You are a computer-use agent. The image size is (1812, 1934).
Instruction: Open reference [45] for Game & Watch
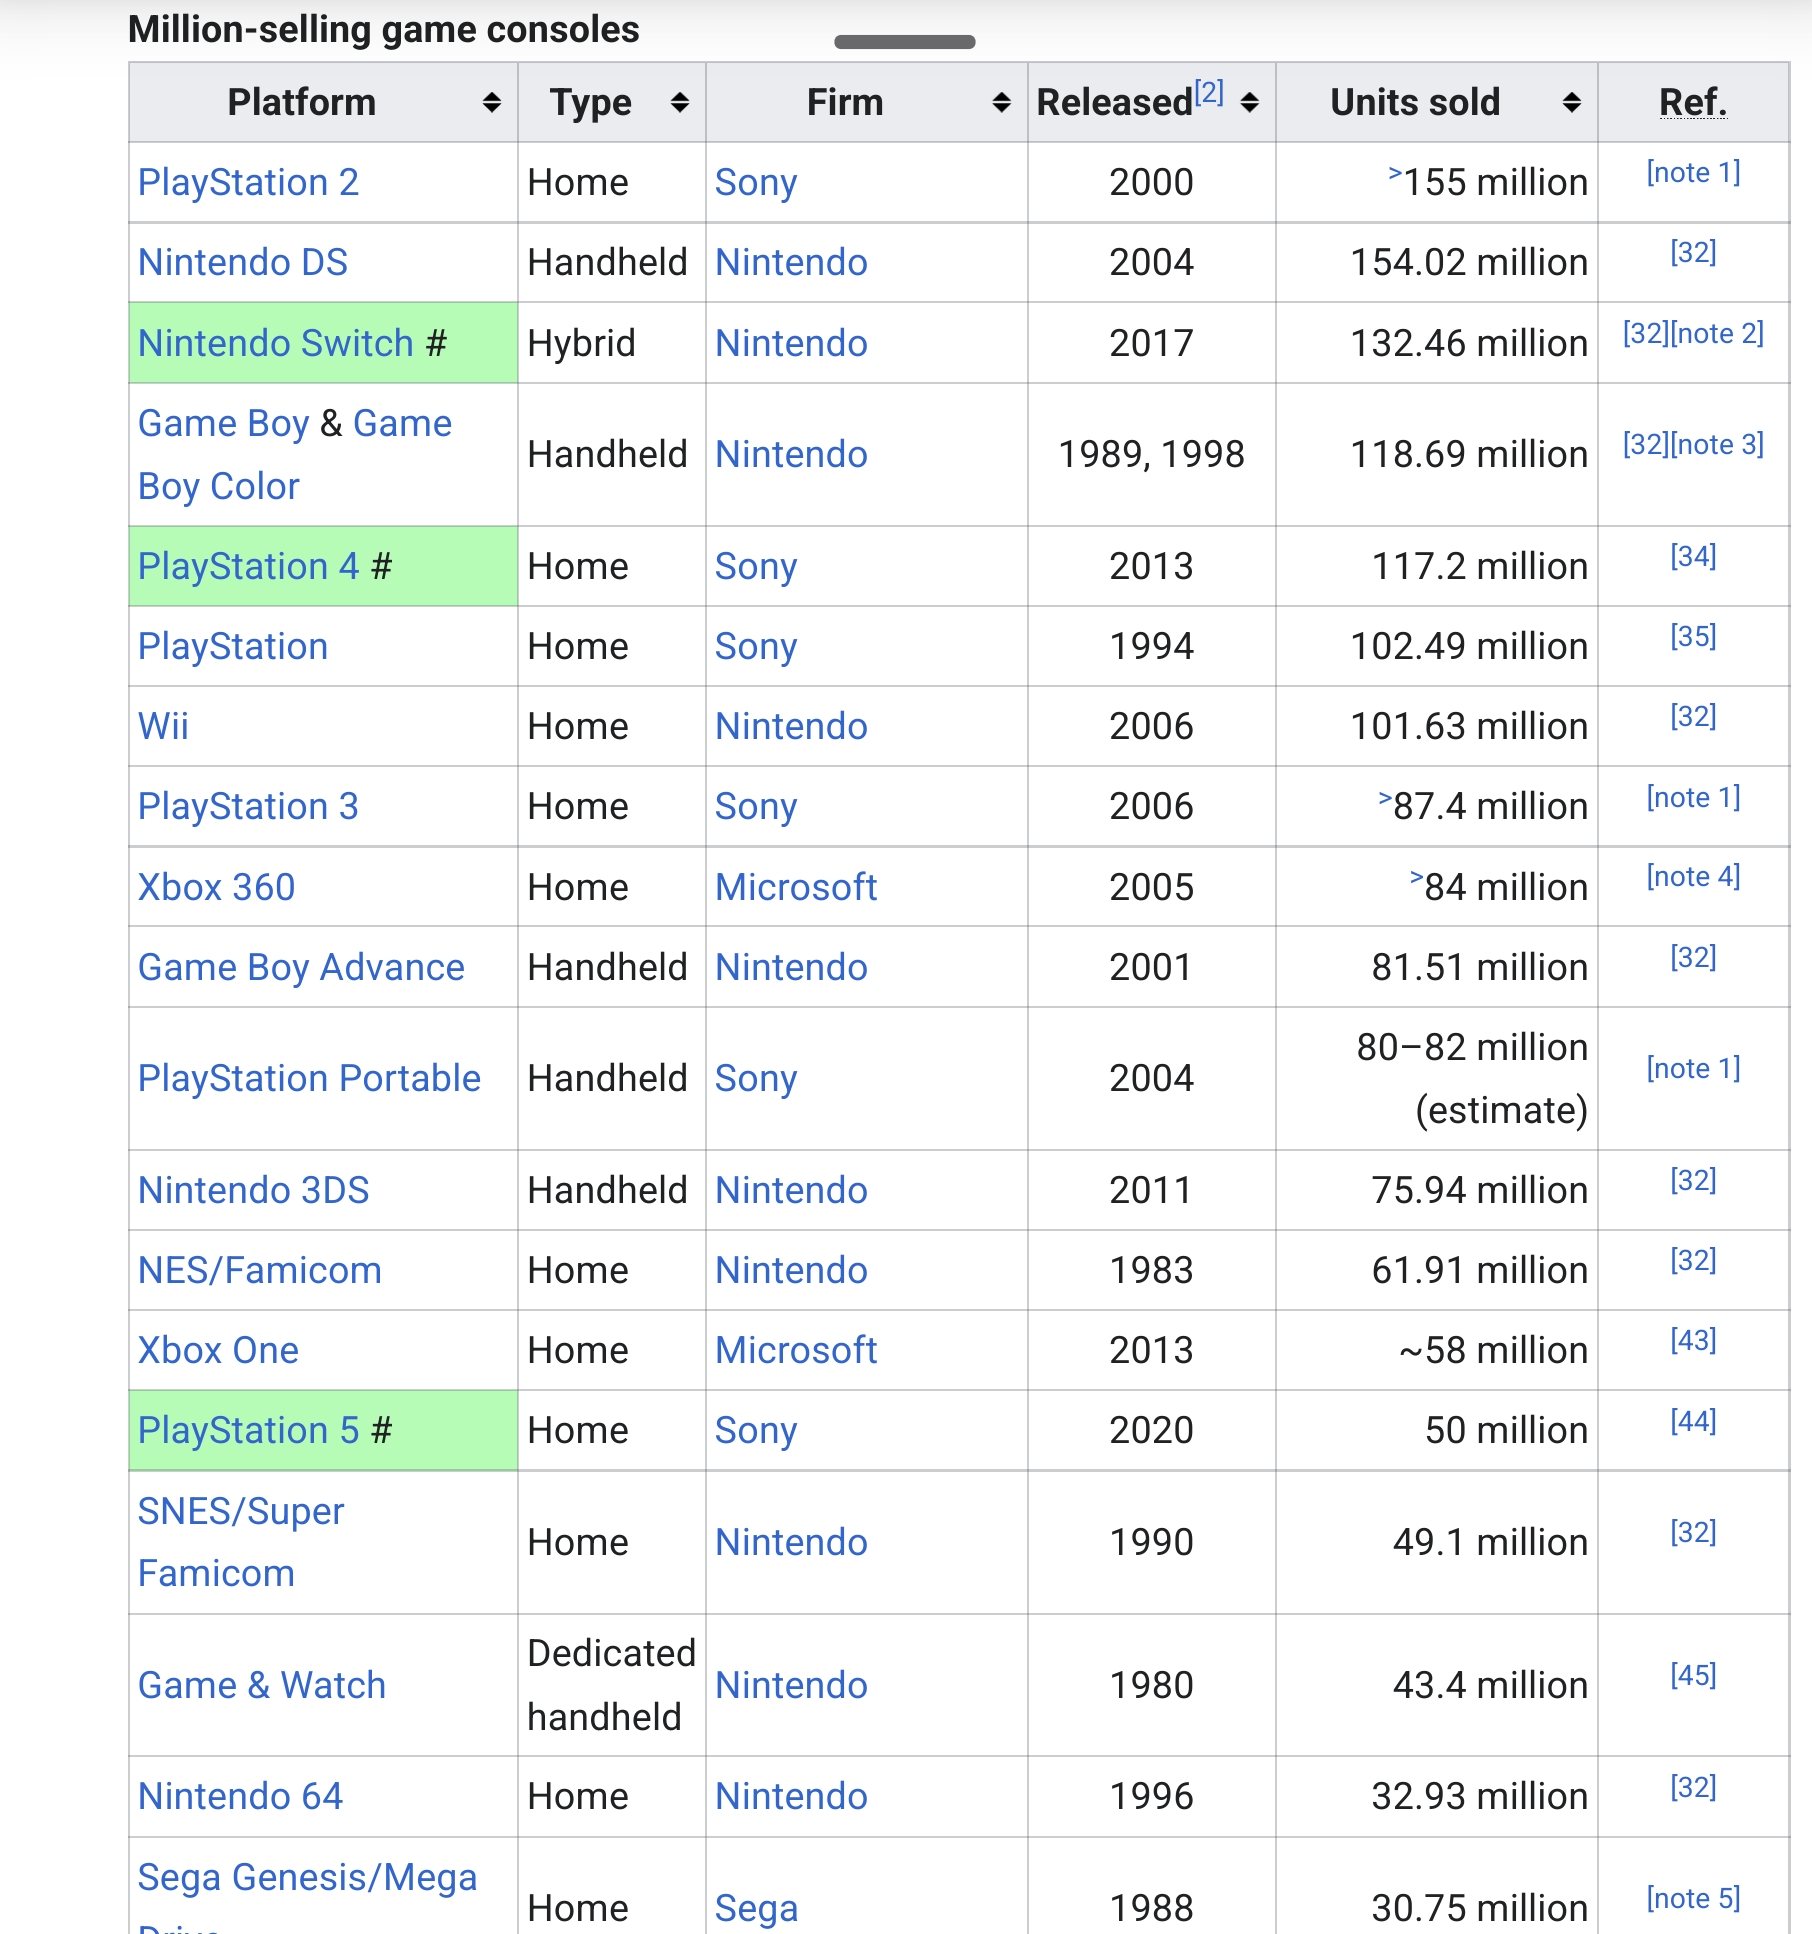coord(1693,1675)
